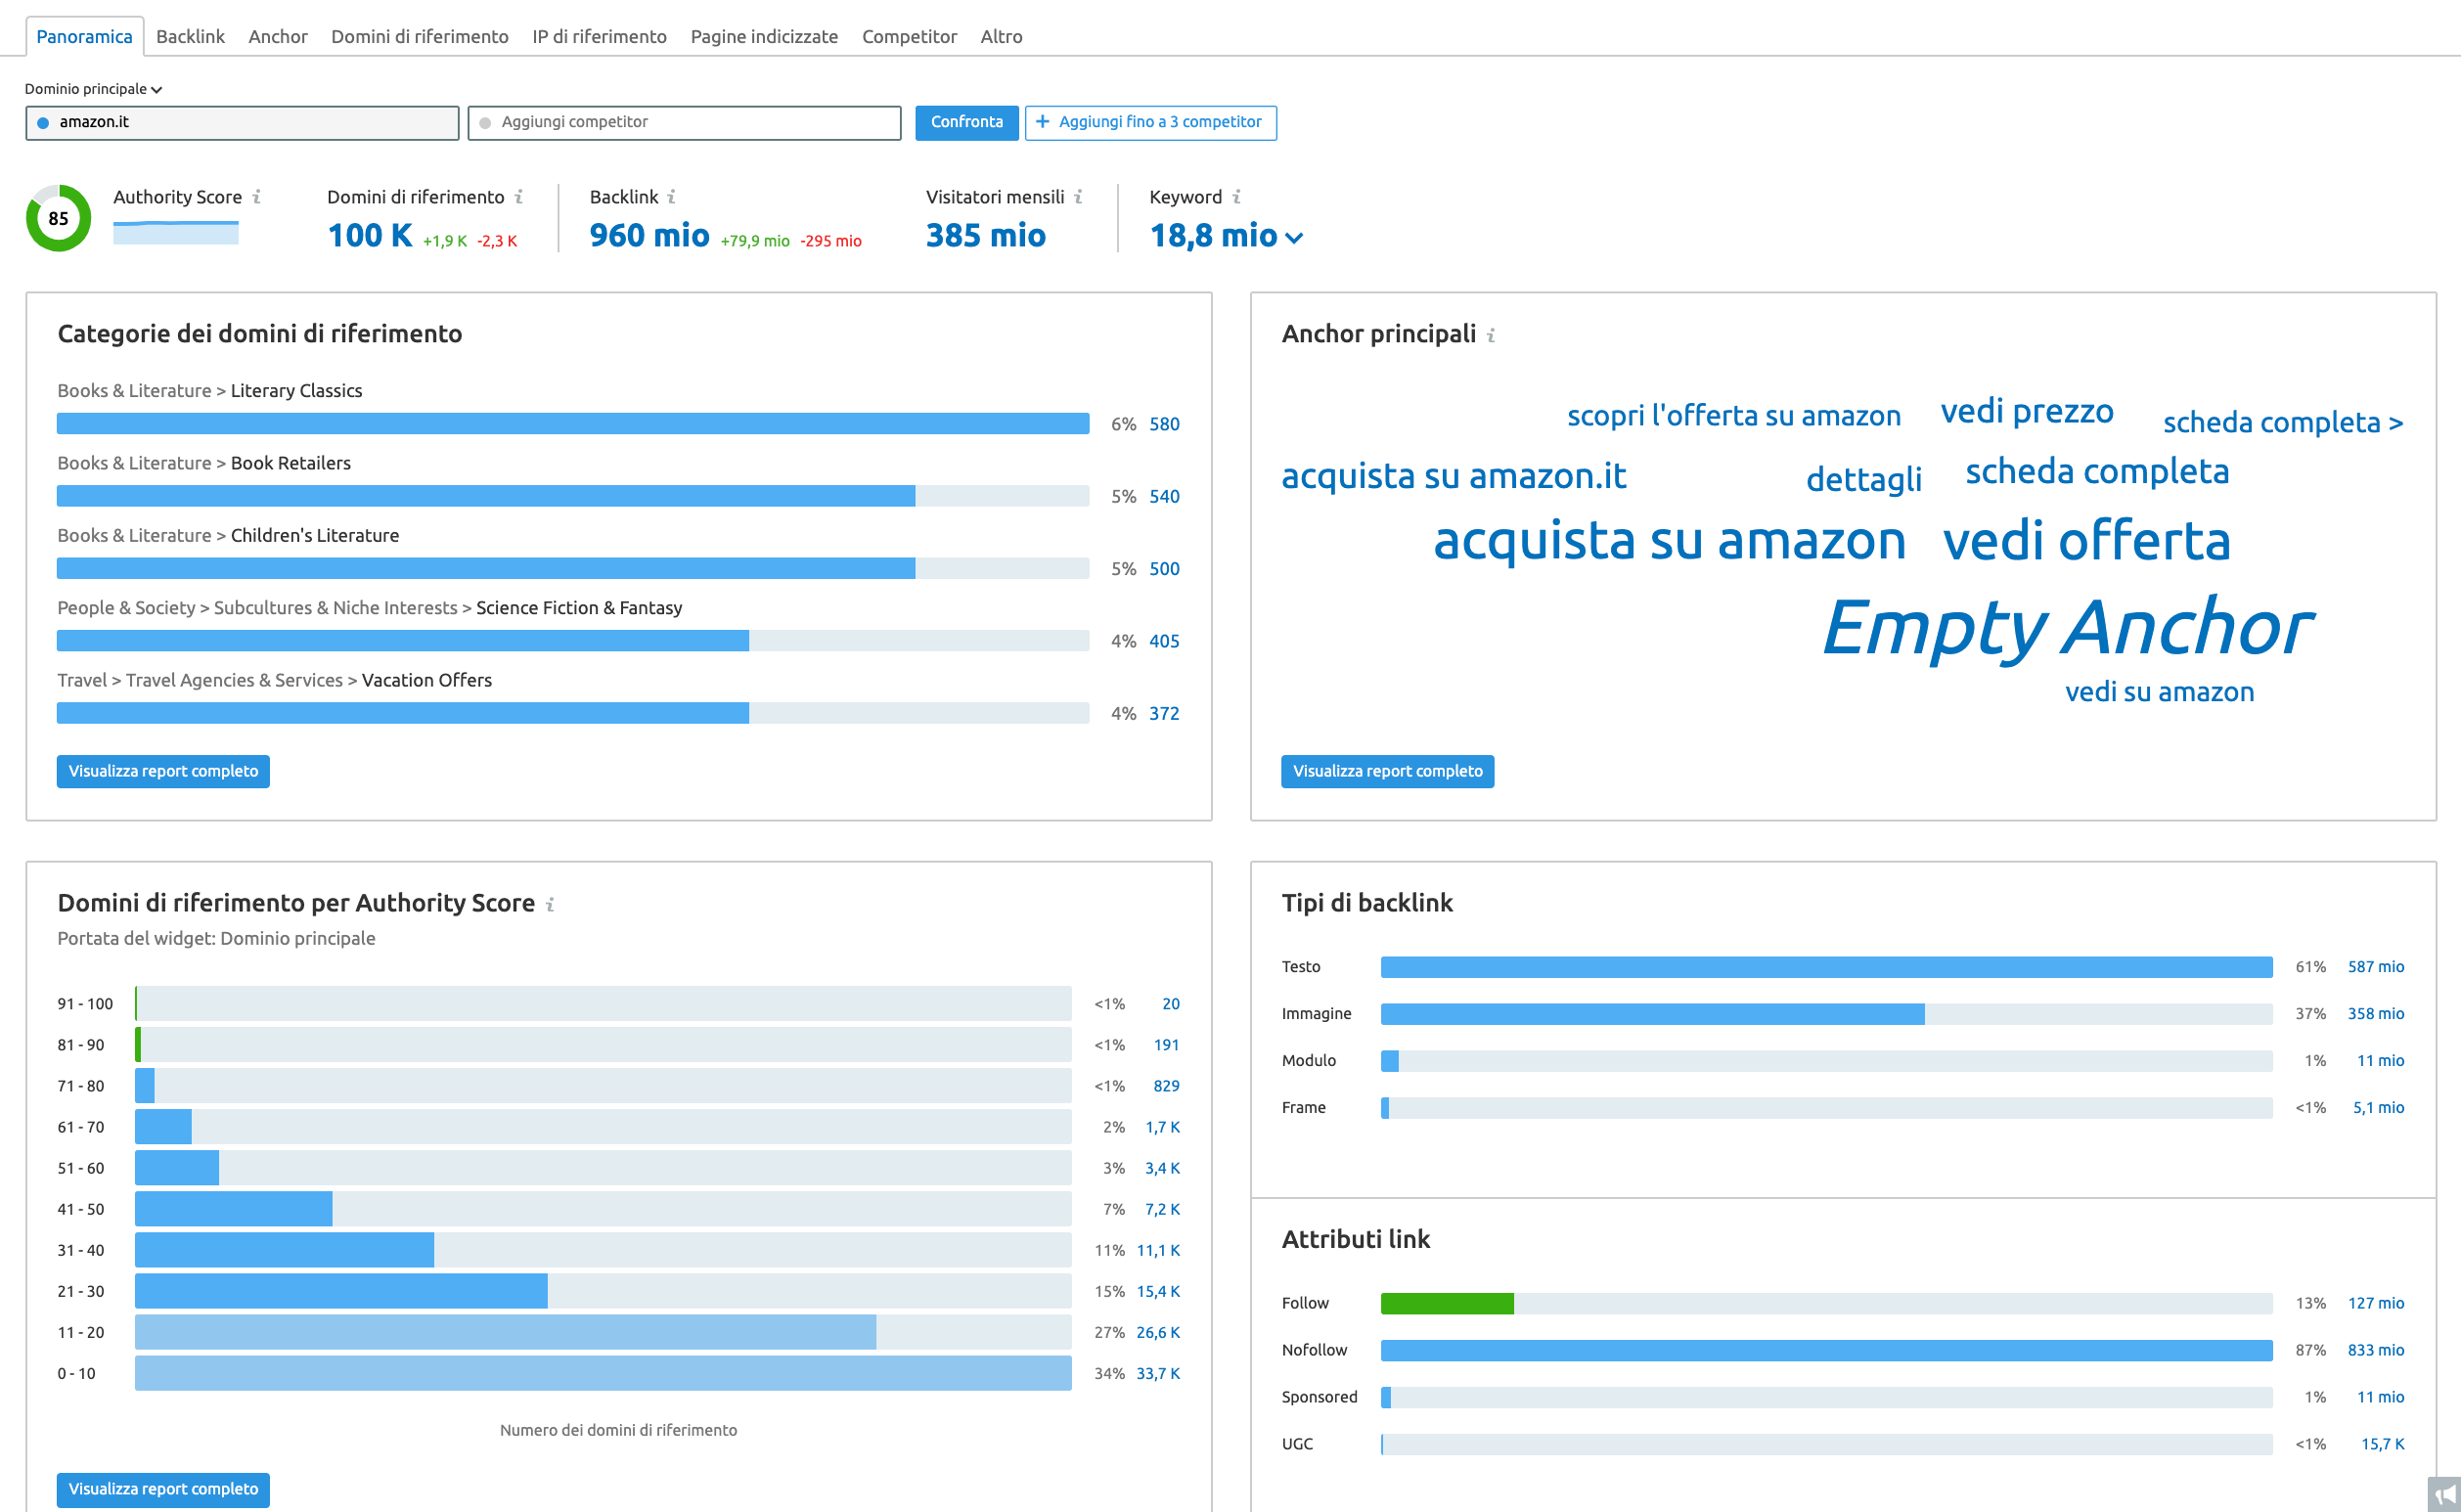This screenshot has height=1512, width=2461.
Task: Click the Confronta button
Action: pyautogui.click(x=967, y=122)
